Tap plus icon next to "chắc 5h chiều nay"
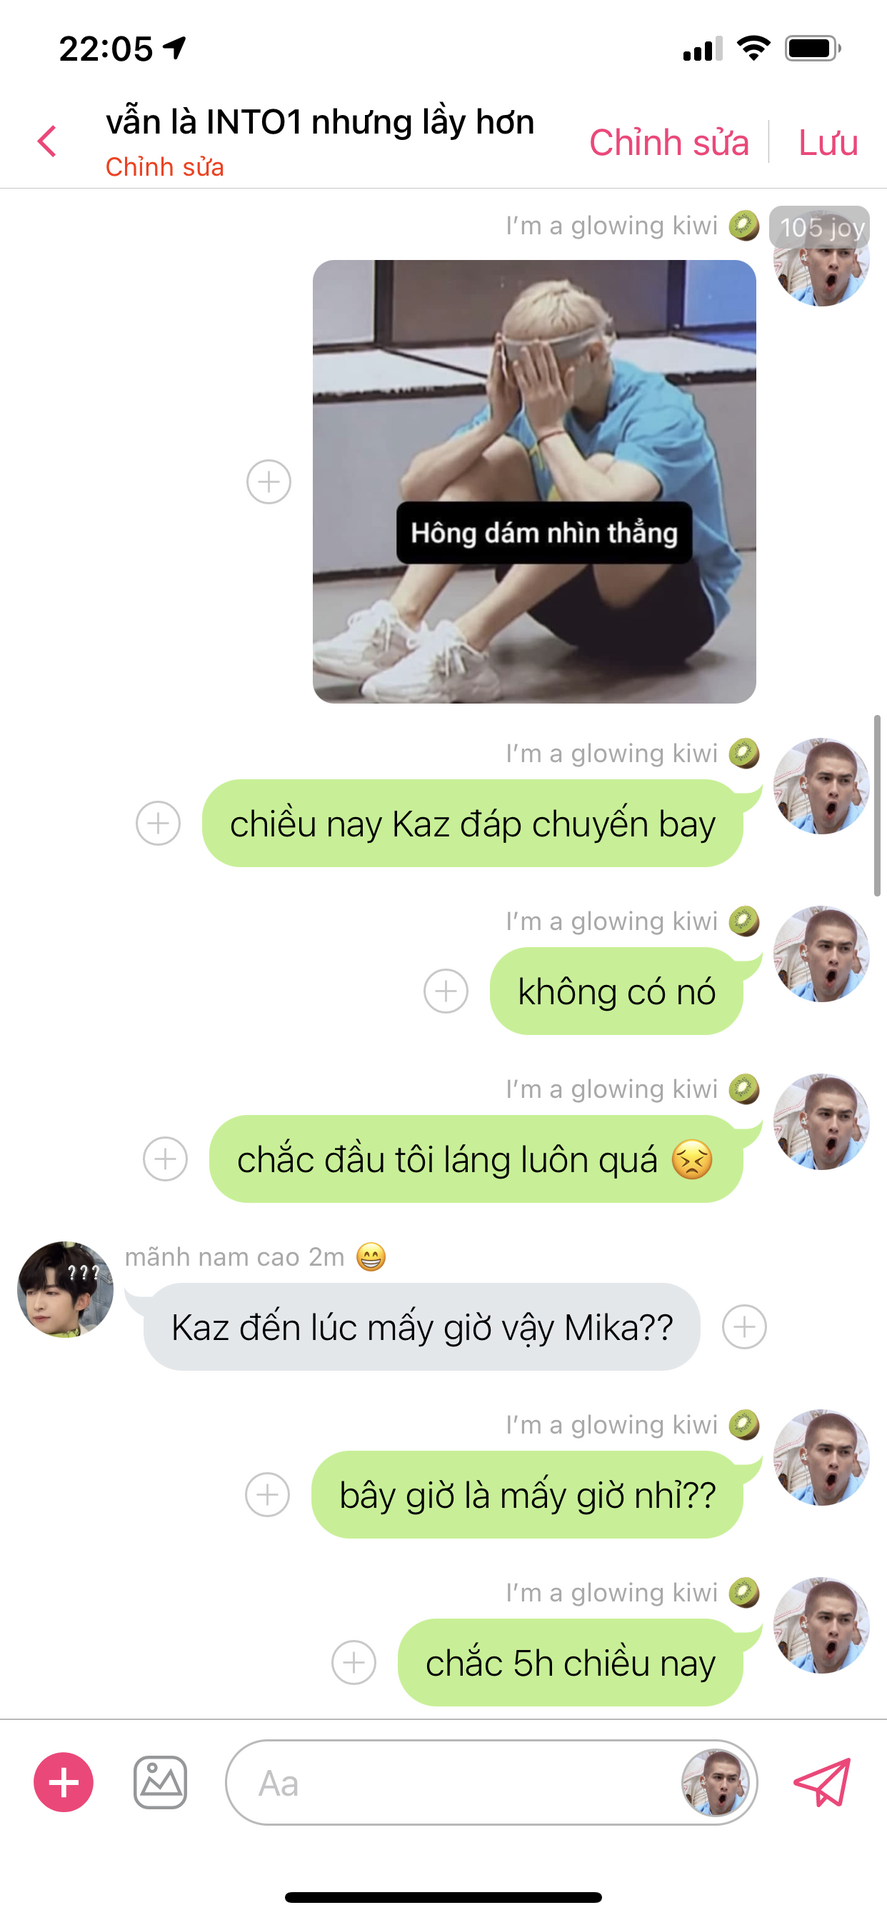The image size is (887, 1920). tap(354, 1663)
